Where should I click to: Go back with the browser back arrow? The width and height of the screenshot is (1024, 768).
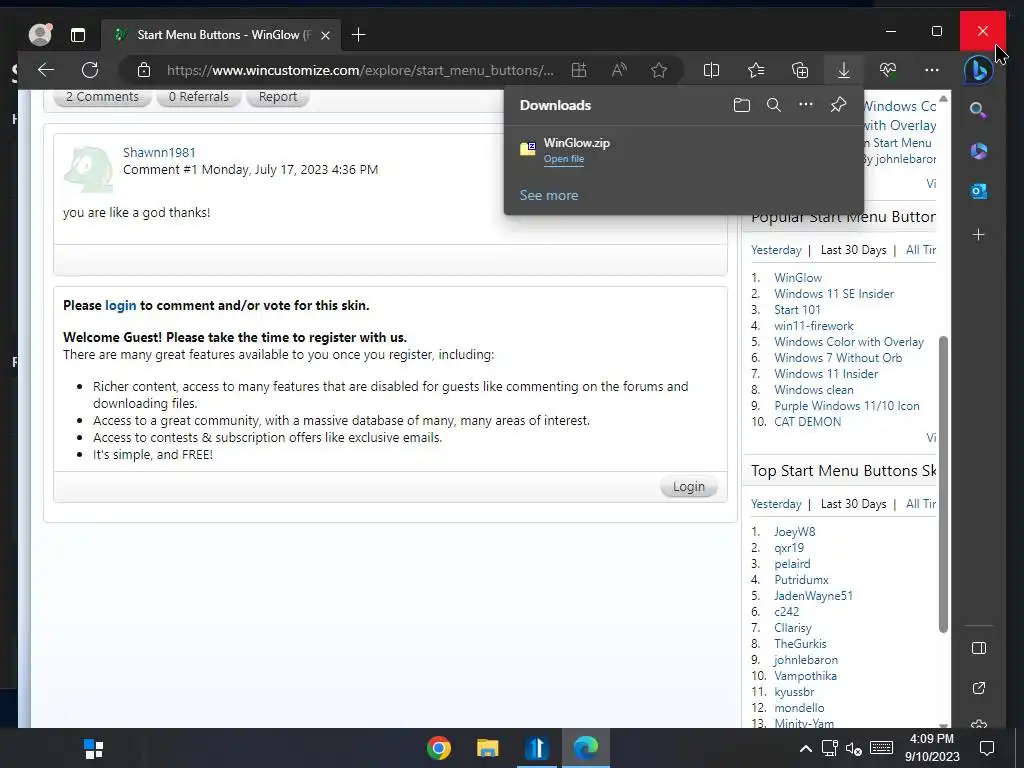[46, 70]
